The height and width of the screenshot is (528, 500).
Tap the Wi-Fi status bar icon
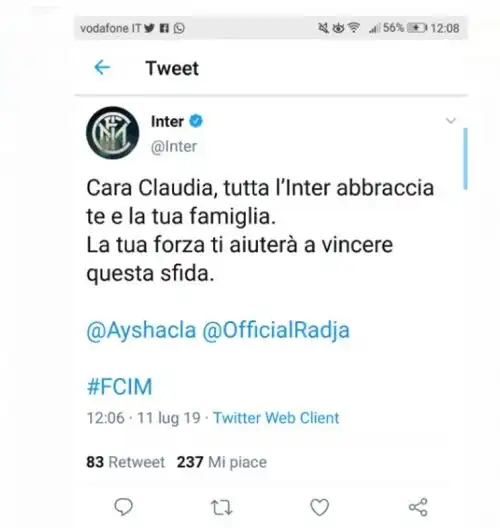[x=354, y=27]
